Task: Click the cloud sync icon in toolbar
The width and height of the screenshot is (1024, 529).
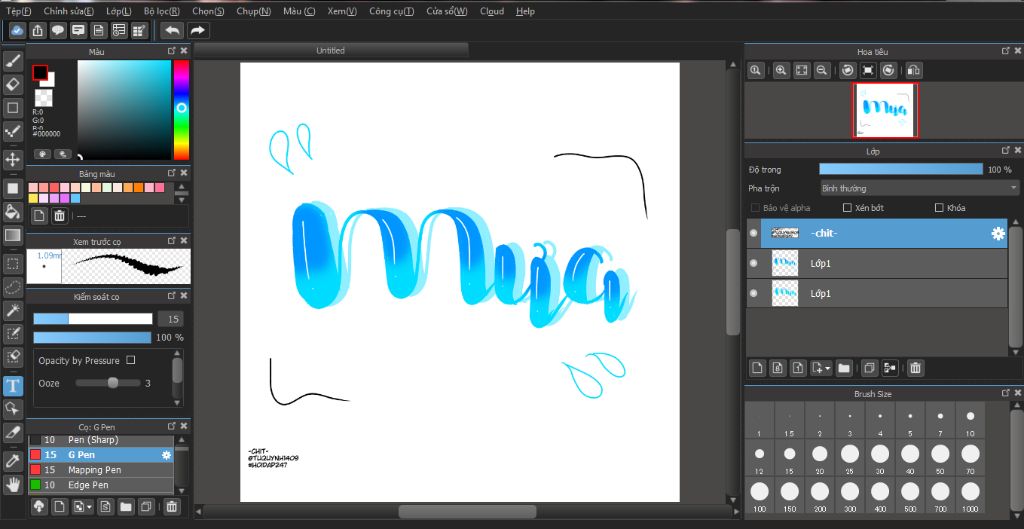Action: tap(18, 30)
